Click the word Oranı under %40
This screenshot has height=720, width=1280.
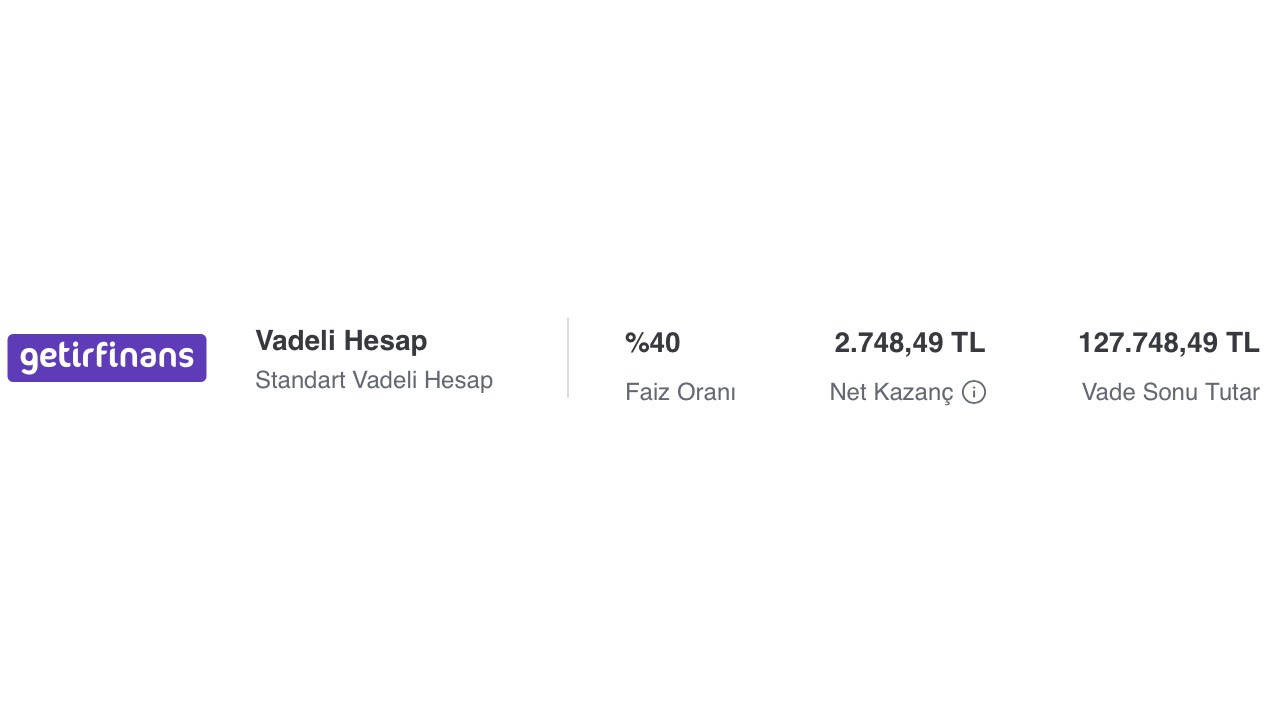(706, 392)
